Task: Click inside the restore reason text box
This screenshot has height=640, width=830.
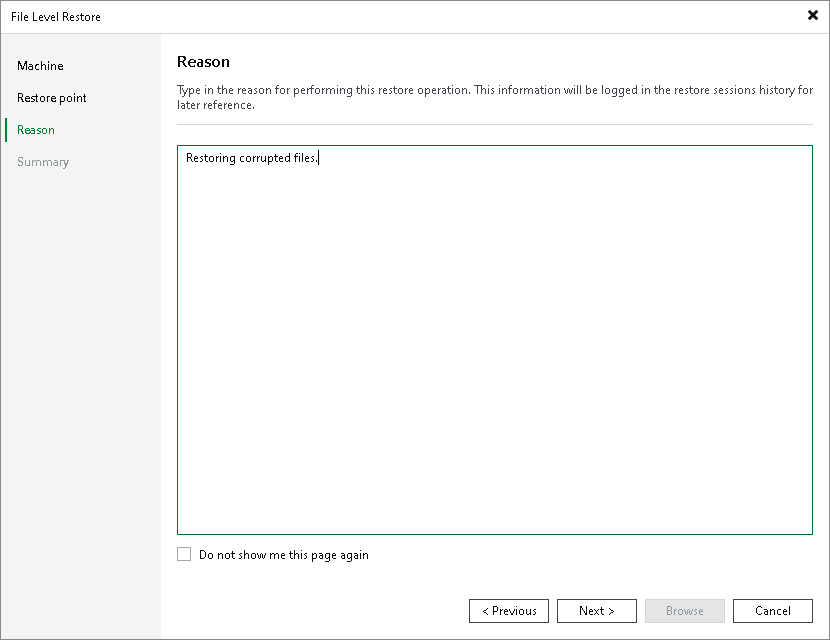Action: (x=494, y=340)
